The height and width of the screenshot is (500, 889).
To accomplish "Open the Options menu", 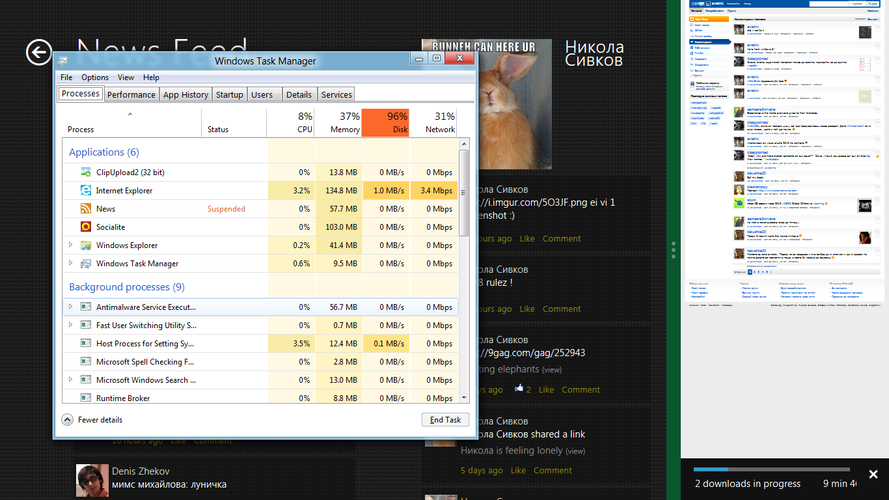I will pos(95,77).
